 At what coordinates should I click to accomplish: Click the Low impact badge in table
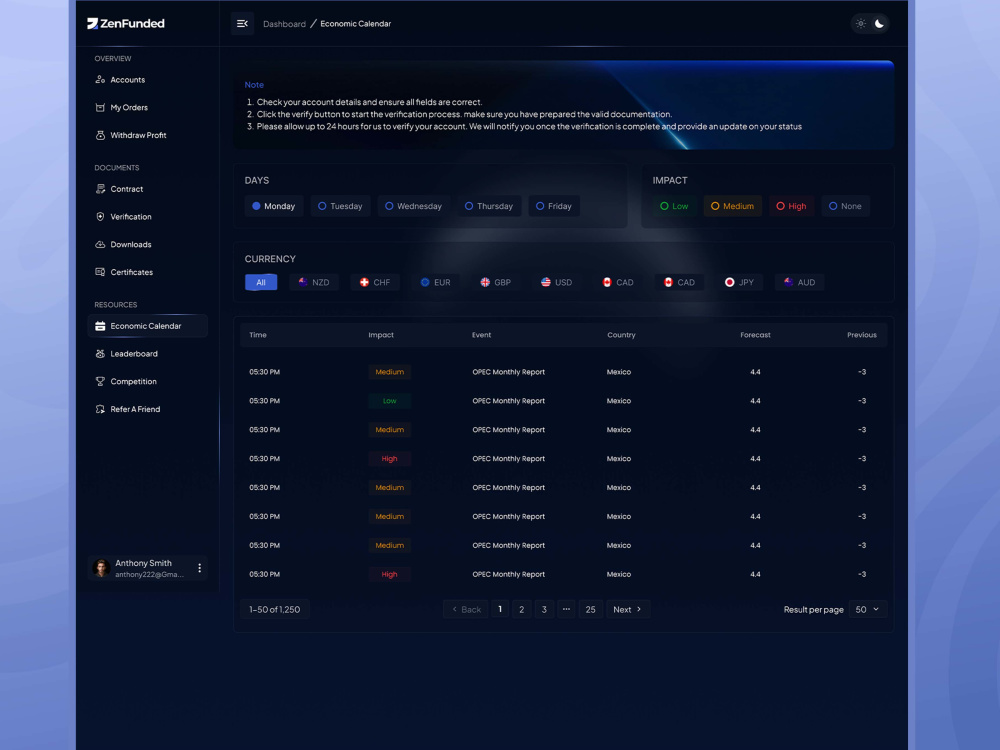[x=390, y=401]
